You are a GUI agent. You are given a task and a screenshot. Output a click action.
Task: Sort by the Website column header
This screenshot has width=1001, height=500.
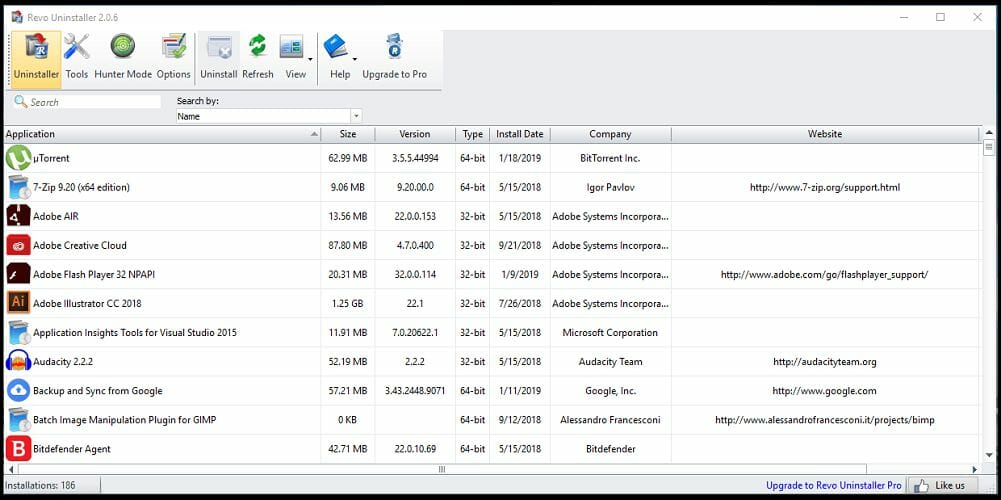pos(825,134)
